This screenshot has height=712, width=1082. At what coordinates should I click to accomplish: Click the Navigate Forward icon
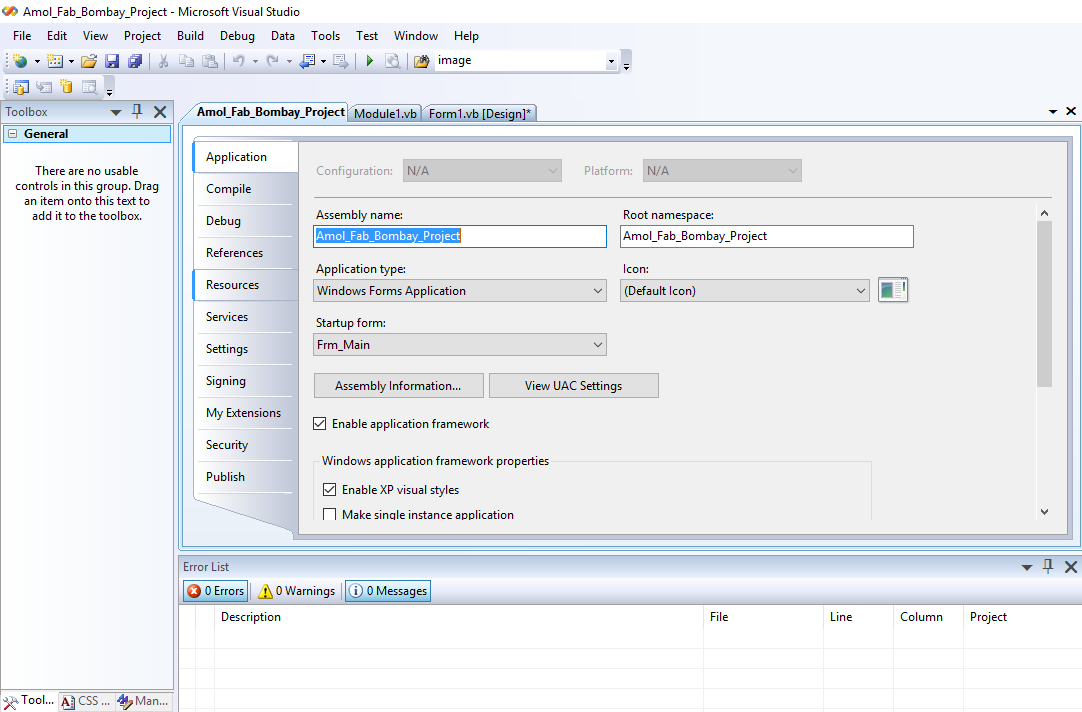coord(341,61)
